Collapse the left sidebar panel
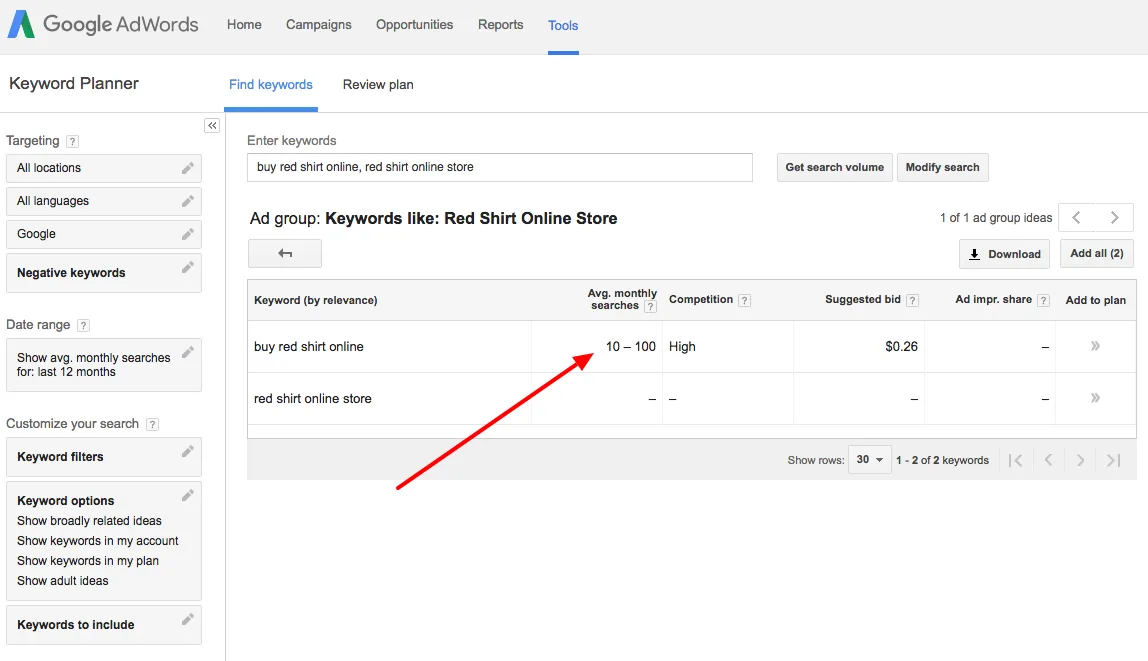1148x661 pixels. point(212,126)
